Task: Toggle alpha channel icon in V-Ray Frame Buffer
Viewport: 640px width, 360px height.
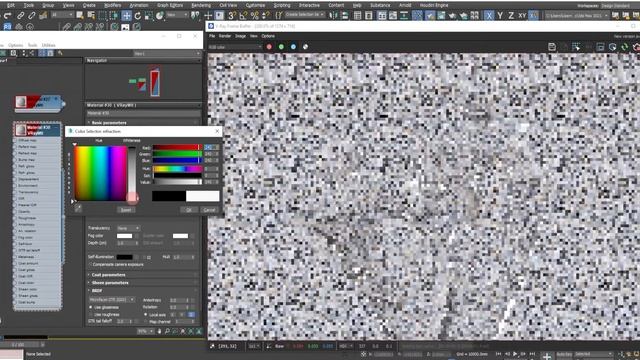Action: tap(305, 47)
